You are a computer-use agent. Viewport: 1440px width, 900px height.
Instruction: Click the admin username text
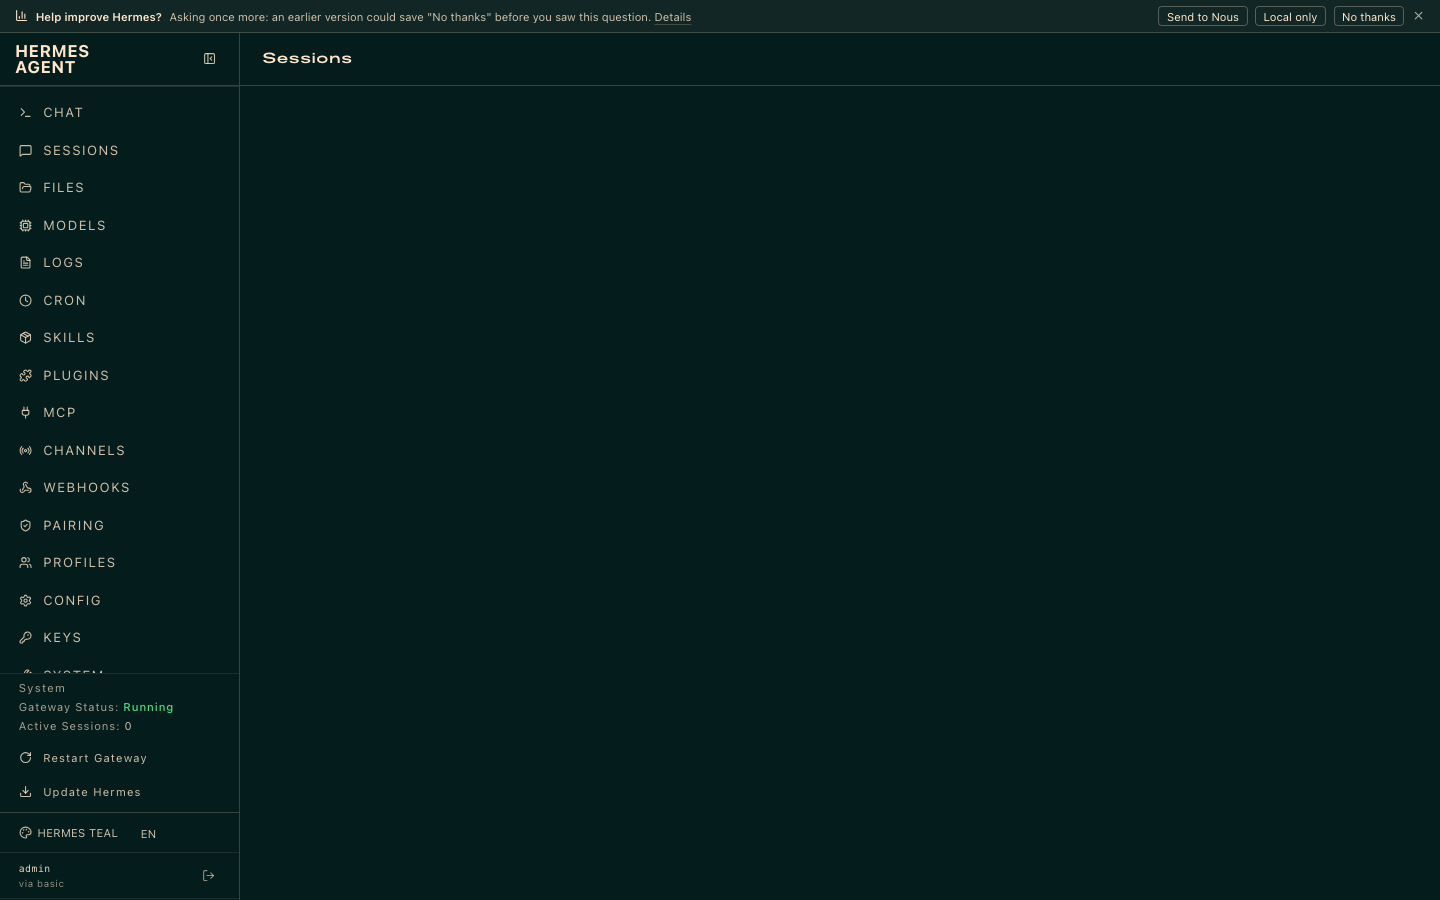click(x=34, y=869)
